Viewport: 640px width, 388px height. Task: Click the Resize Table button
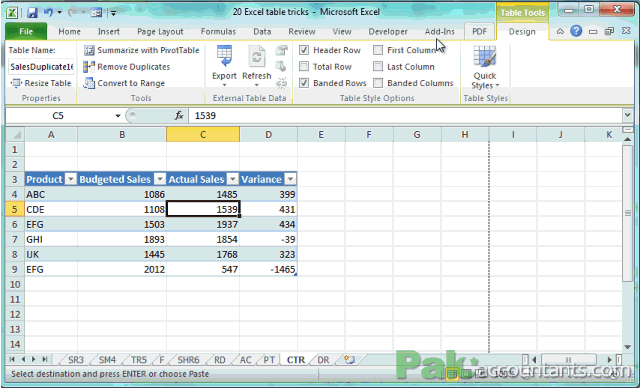[41, 83]
